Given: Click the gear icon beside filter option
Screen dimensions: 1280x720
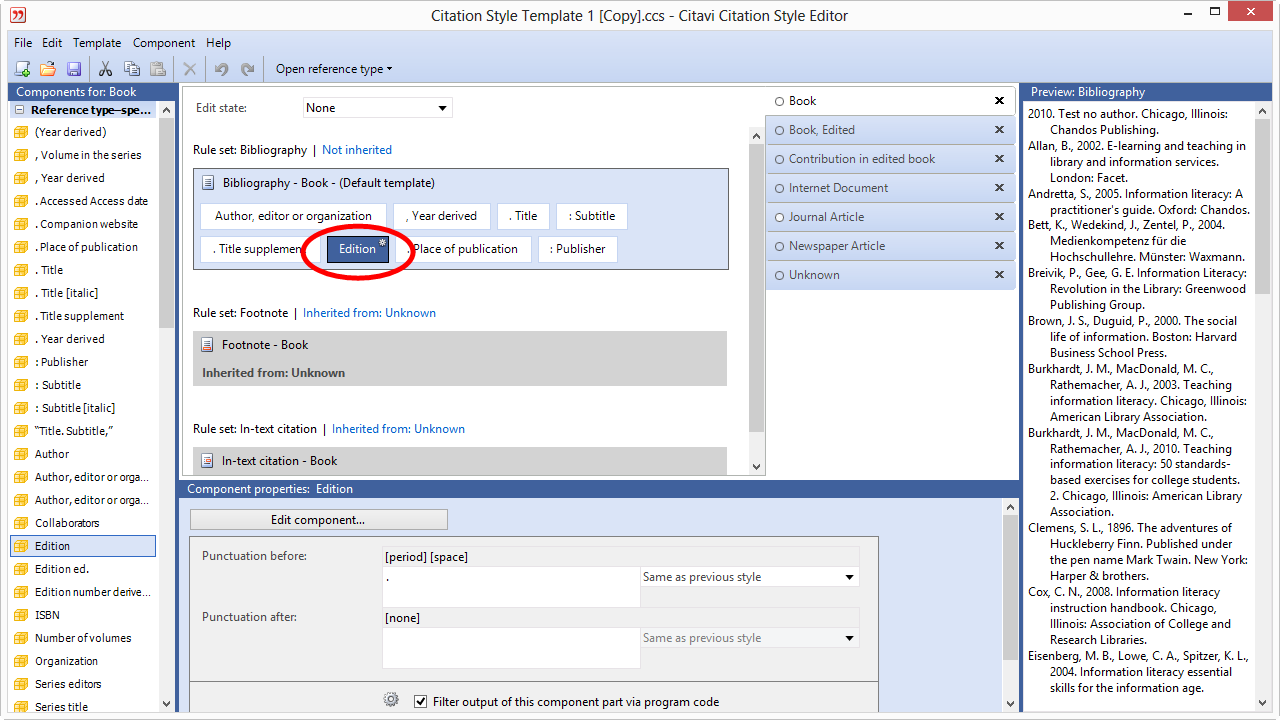Looking at the screenshot, I should tap(391, 700).
